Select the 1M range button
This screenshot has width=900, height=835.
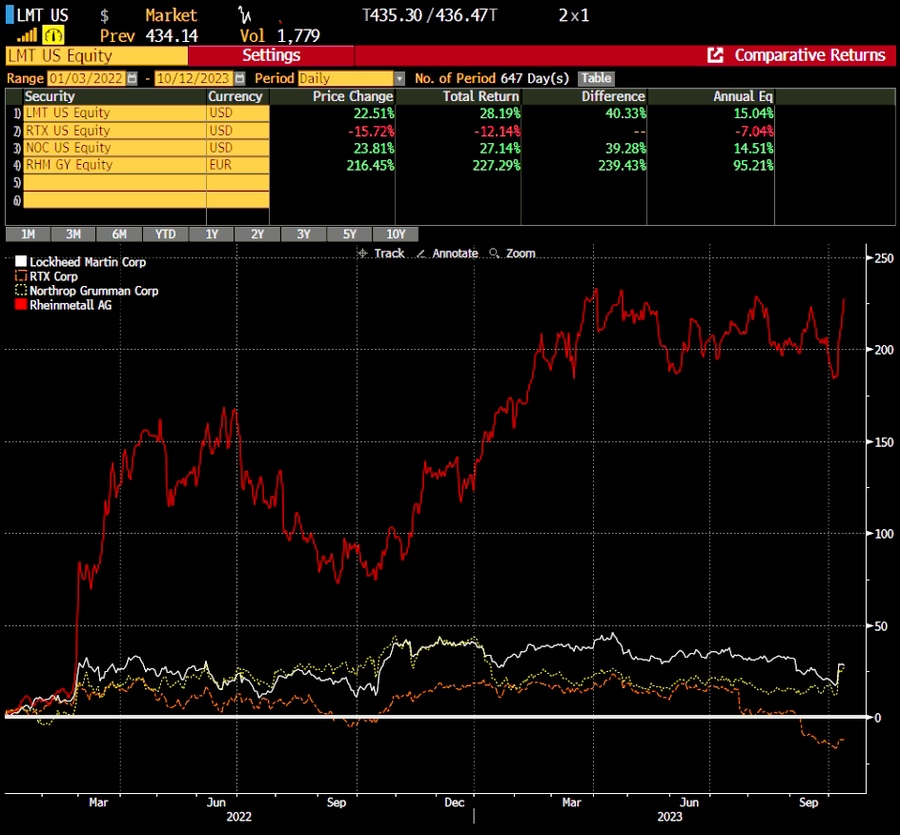[x=28, y=234]
